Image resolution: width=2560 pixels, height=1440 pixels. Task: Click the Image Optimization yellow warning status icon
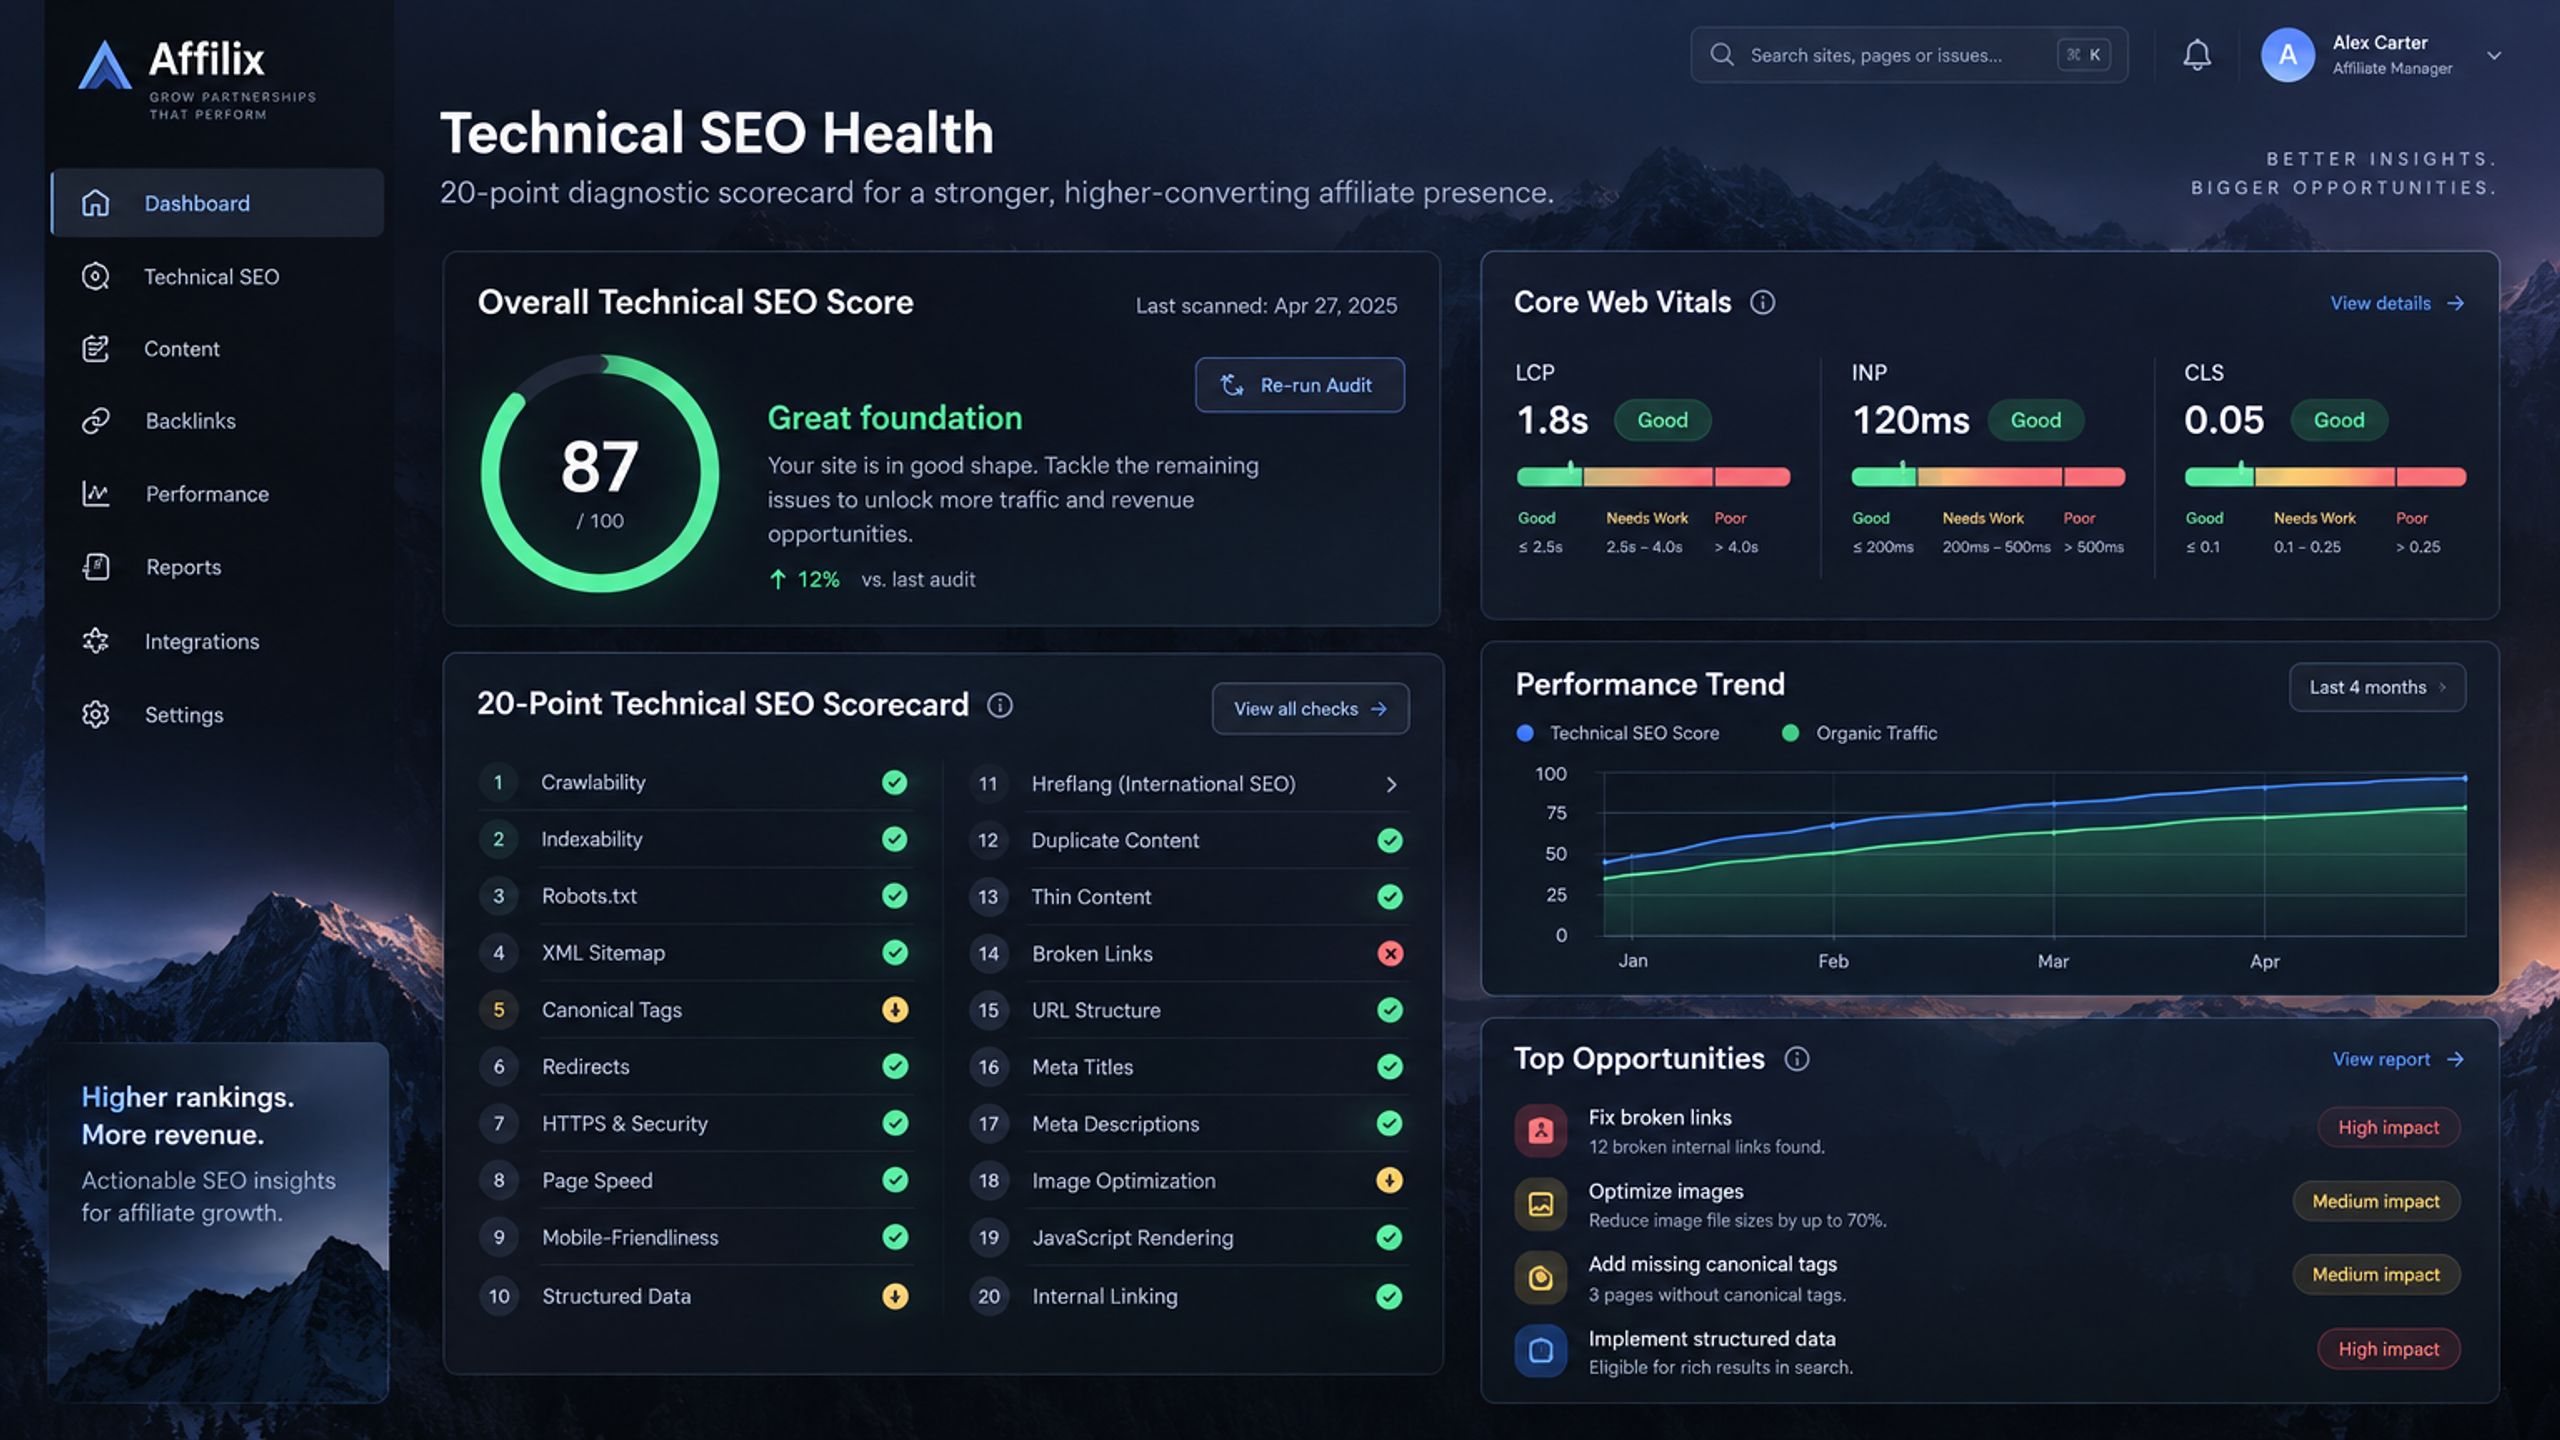click(x=1389, y=1180)
